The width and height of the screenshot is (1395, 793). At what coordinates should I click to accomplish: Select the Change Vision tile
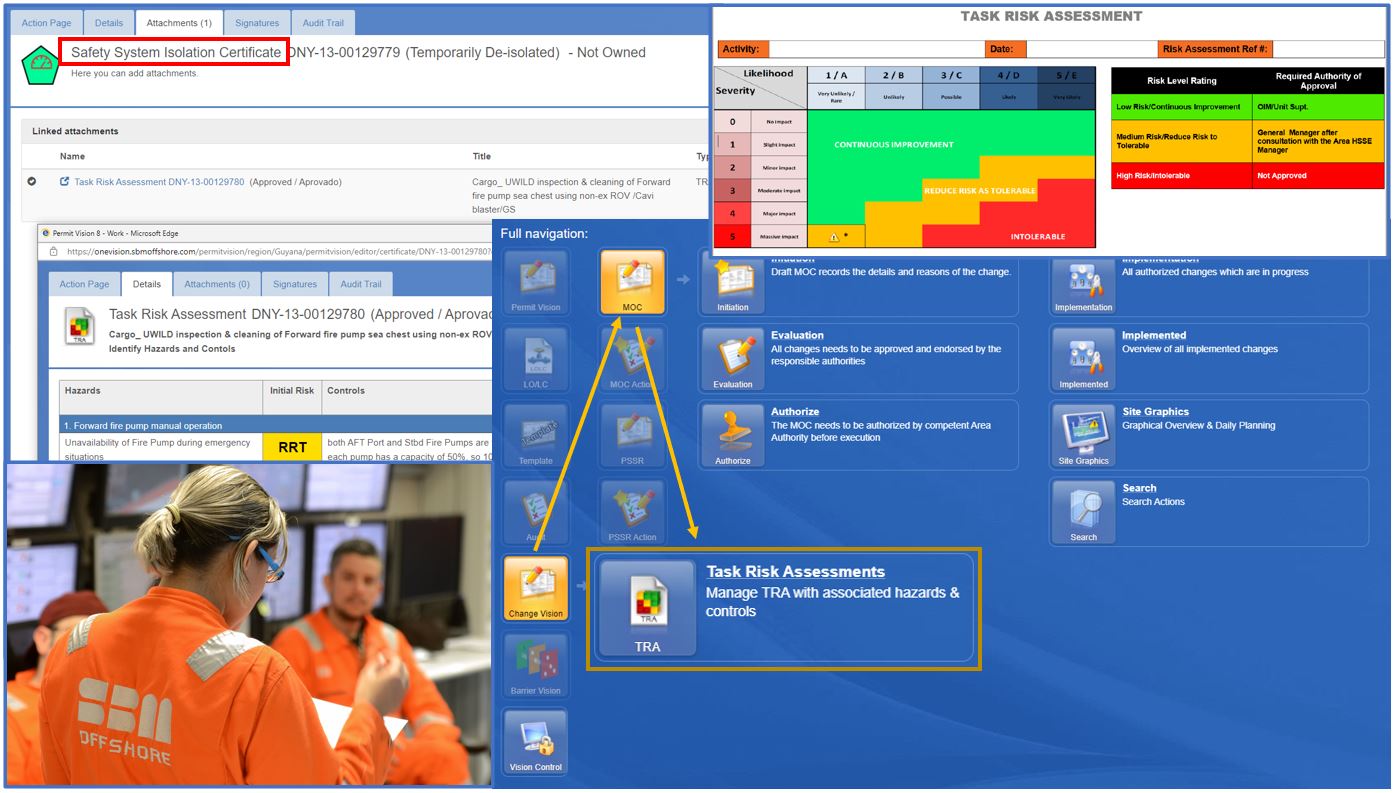click(536, 589)
